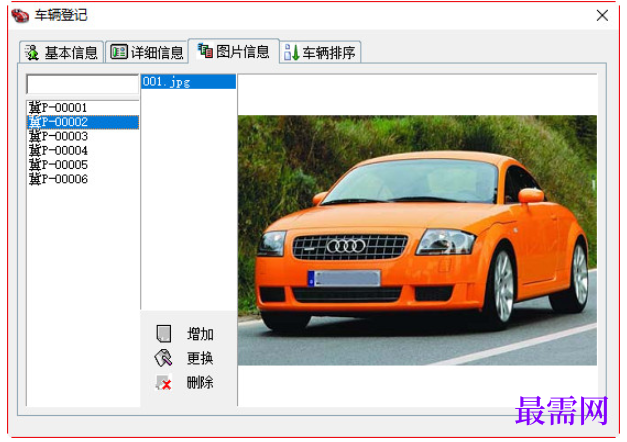
Task: Click the 基本信息 tab person icon
Action: (x=32, y=52)
